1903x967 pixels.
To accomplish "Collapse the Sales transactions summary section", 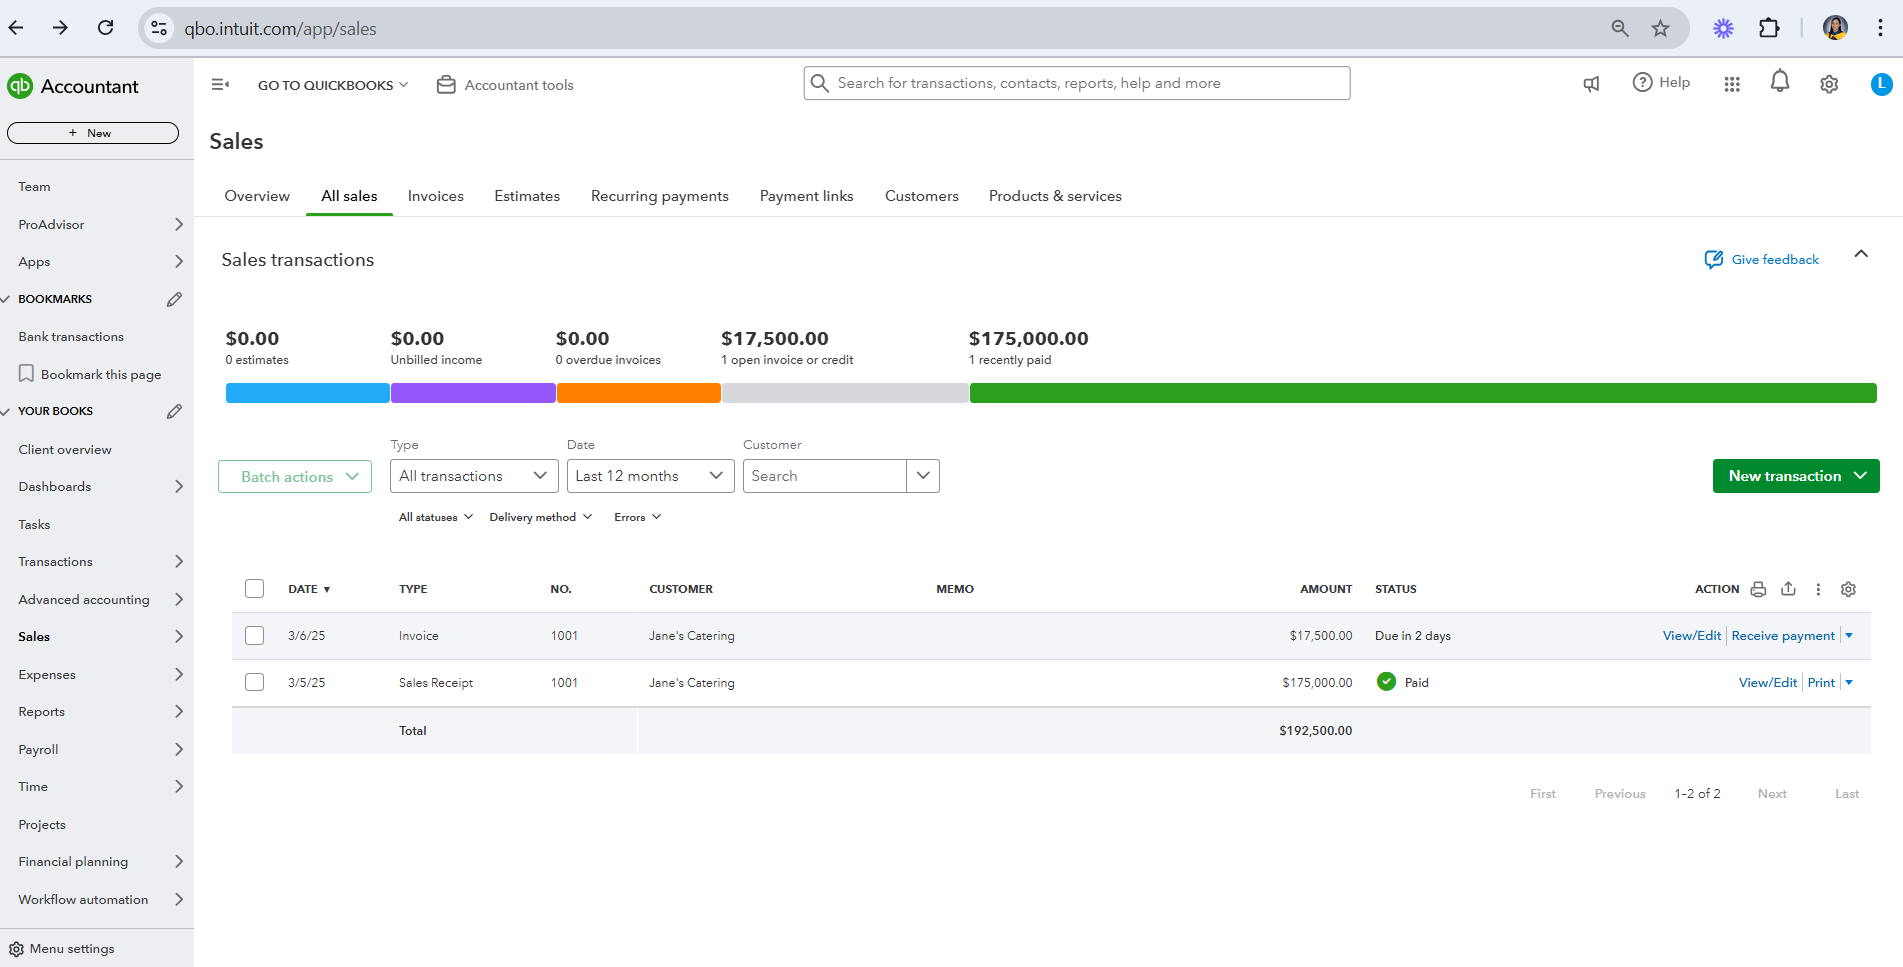I will coord(1861,254).
